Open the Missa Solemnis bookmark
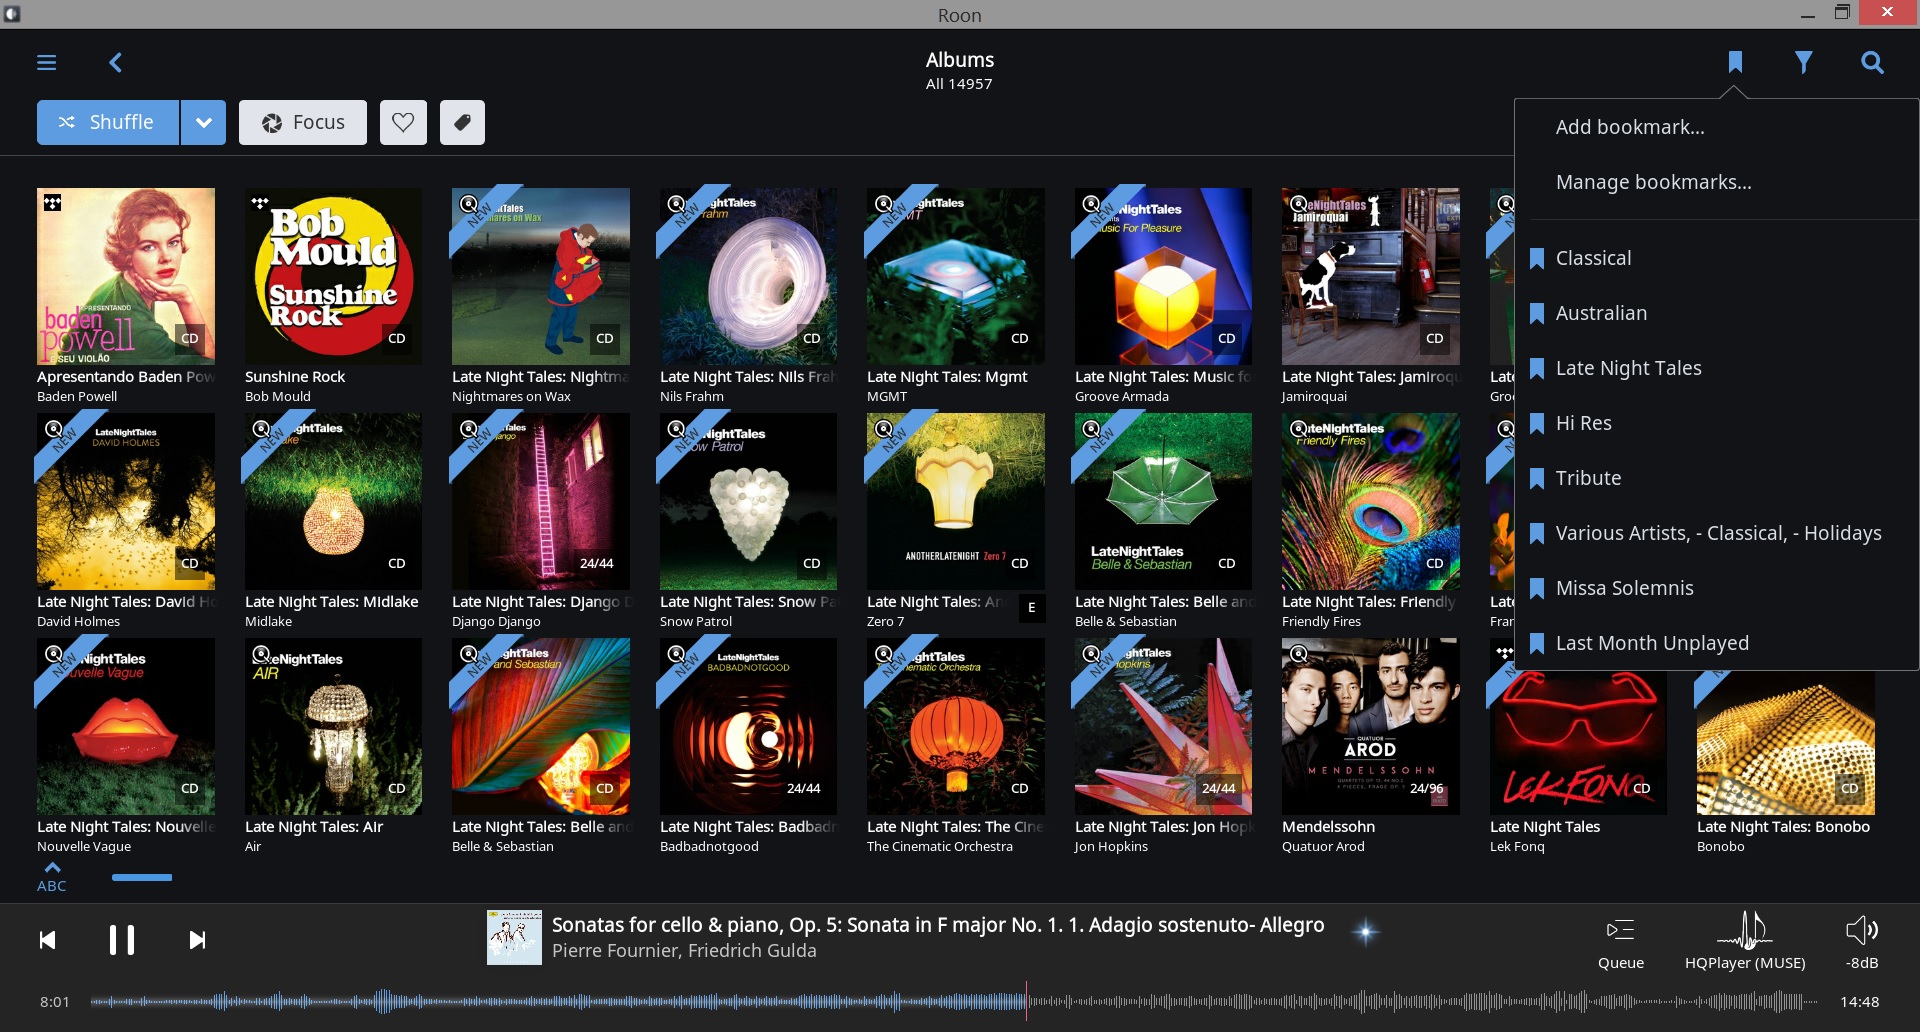1920x1032 pixels. click(x=1715, y=588)
